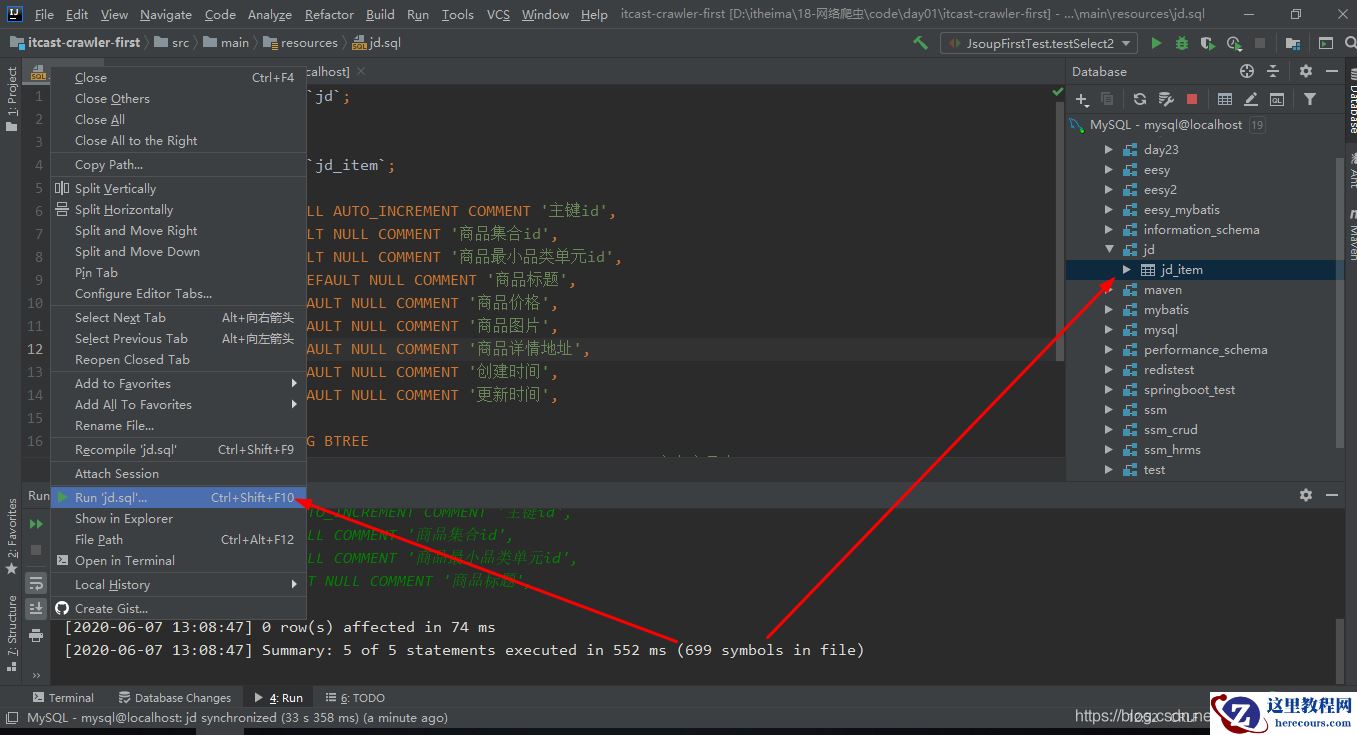The height and width of the screenshot is (735, 1357).
Task: Open the JsoupFirstTest.testSelect2 run configuration dropdown
Action: coord(1038,43)
